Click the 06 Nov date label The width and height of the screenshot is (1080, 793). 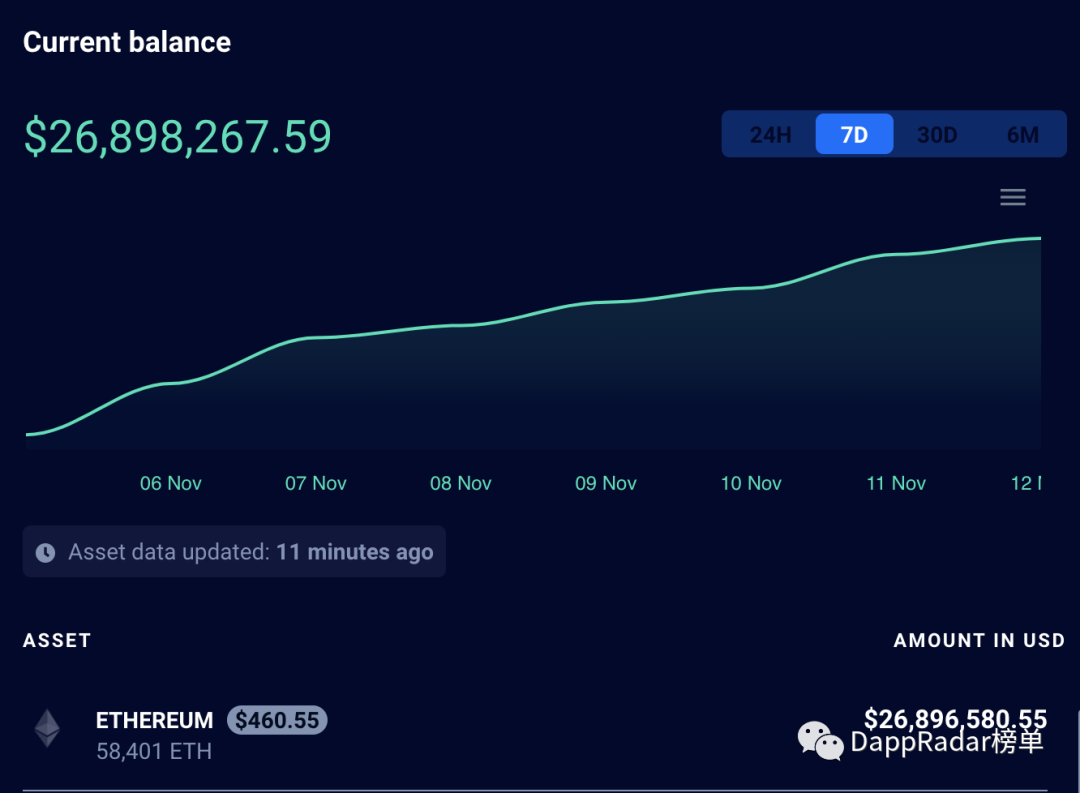[171, 484]
